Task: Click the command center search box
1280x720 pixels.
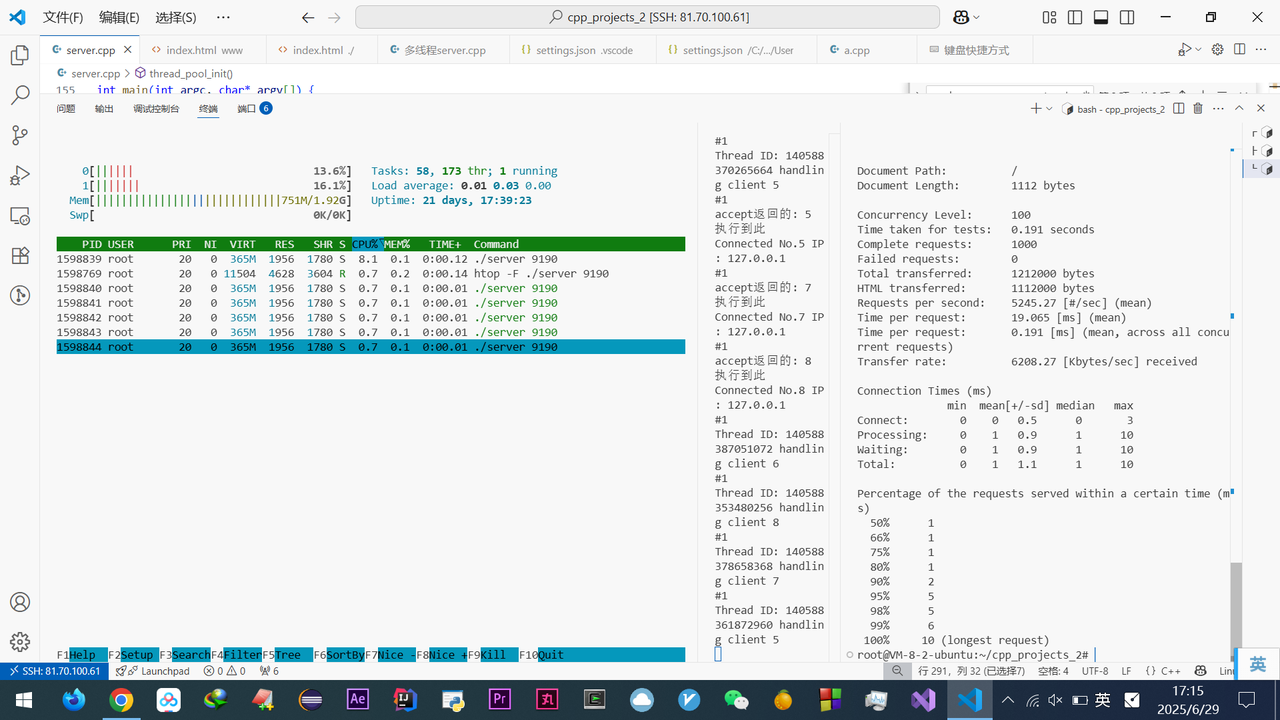Action: point(647,18)
